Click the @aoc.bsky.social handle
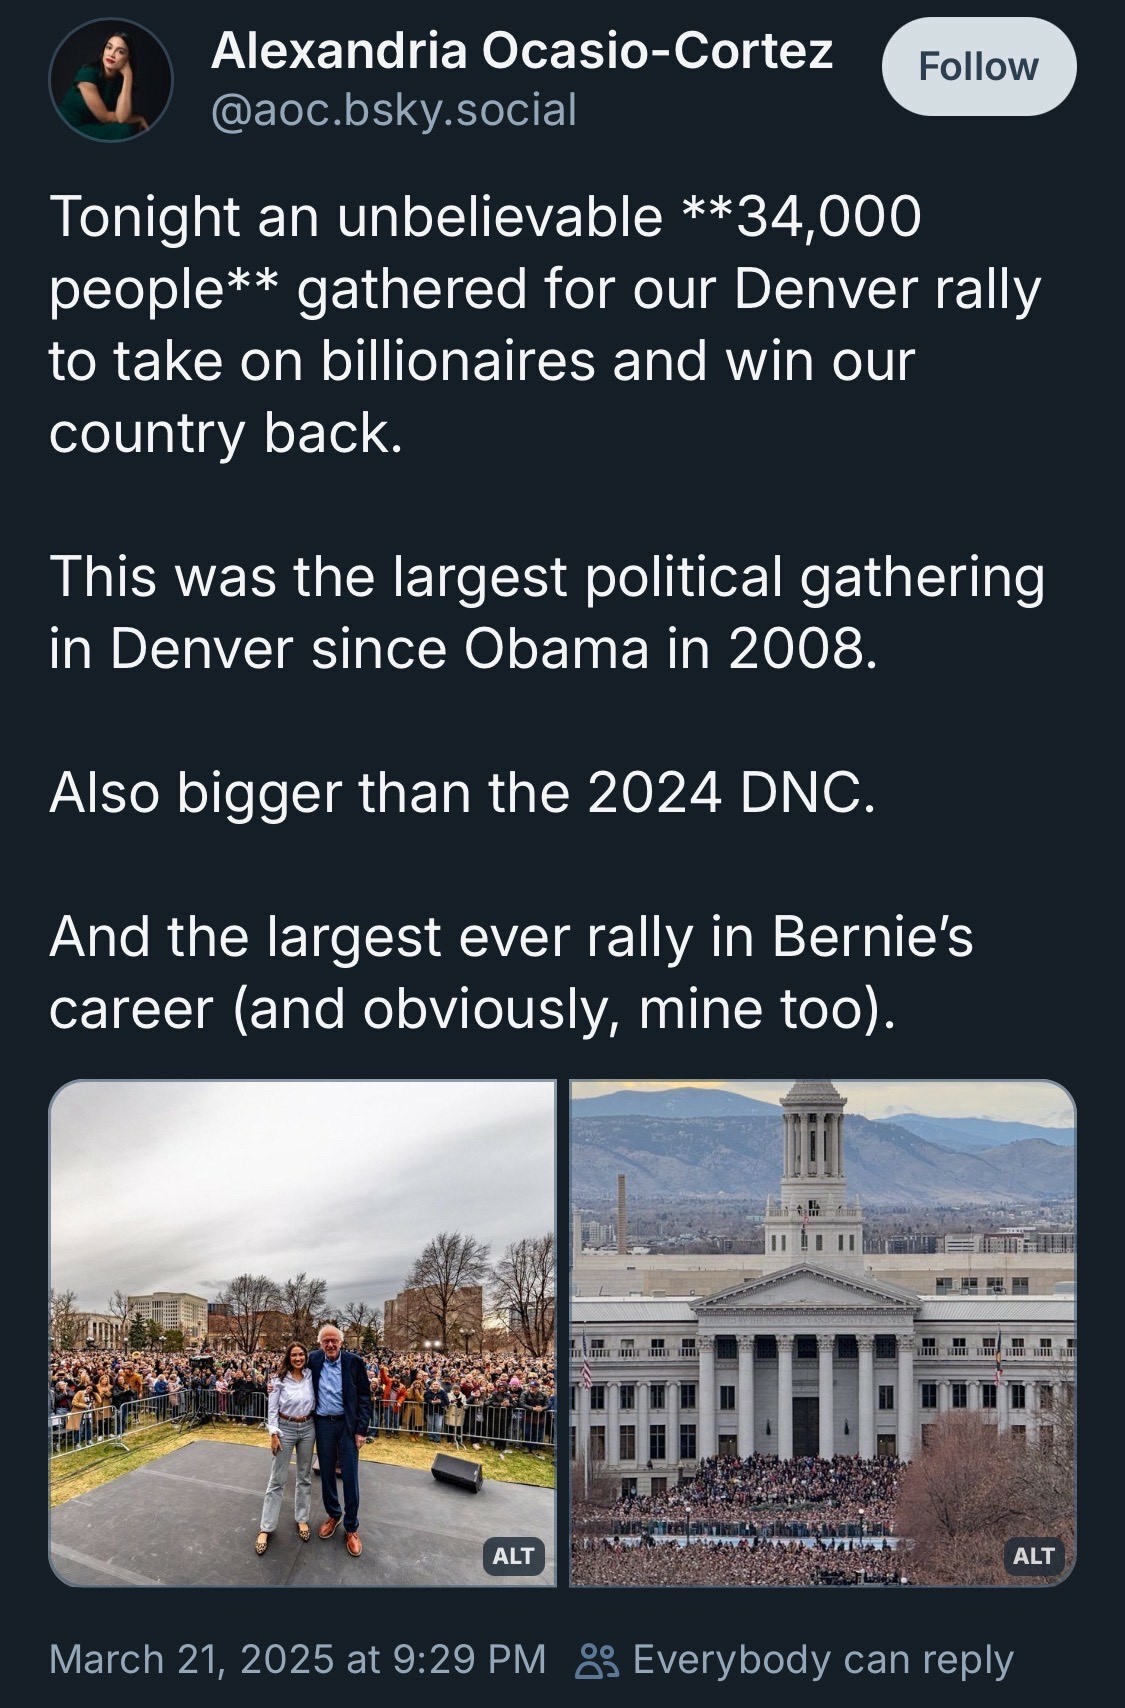The image size is (1125, 1708). point(393,110)
